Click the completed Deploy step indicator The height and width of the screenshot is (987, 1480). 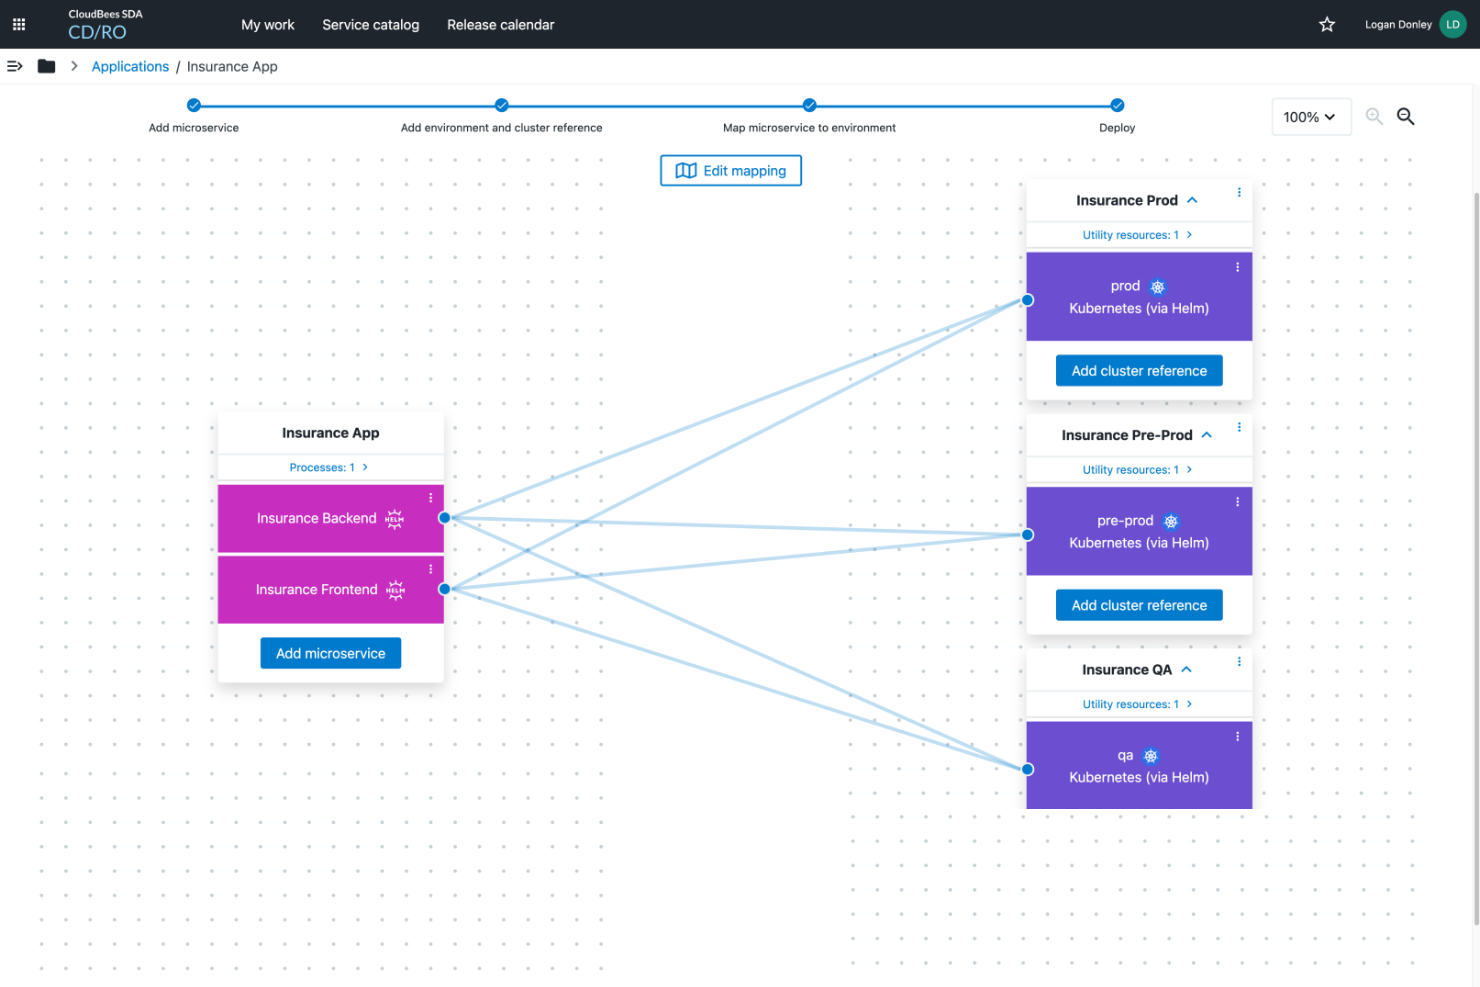(x=1117, y=104)
